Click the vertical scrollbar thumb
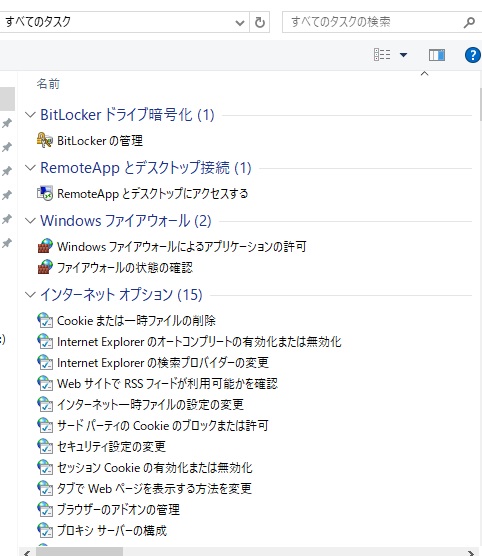The height and width of the screenshot is (556, 482). tap(480, 105)
